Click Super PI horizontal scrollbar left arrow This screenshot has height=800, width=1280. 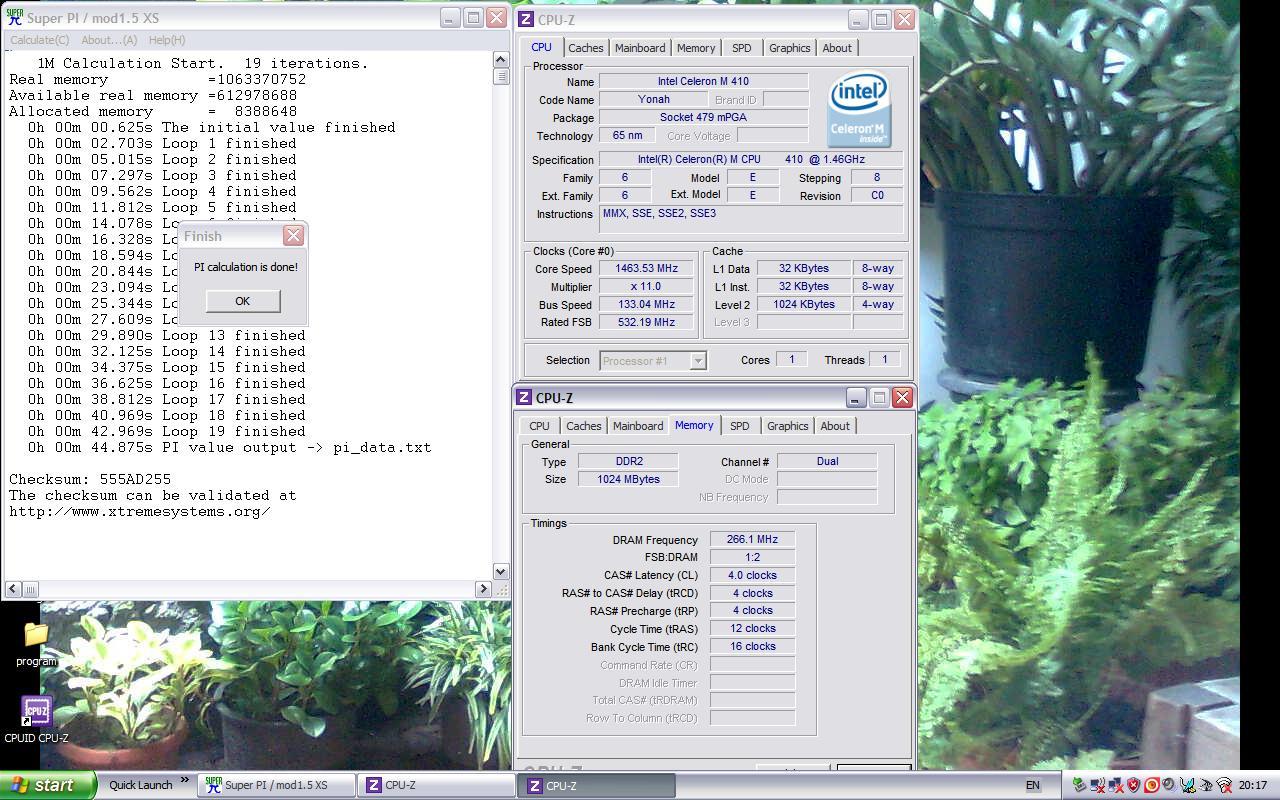tap(14, 589)
